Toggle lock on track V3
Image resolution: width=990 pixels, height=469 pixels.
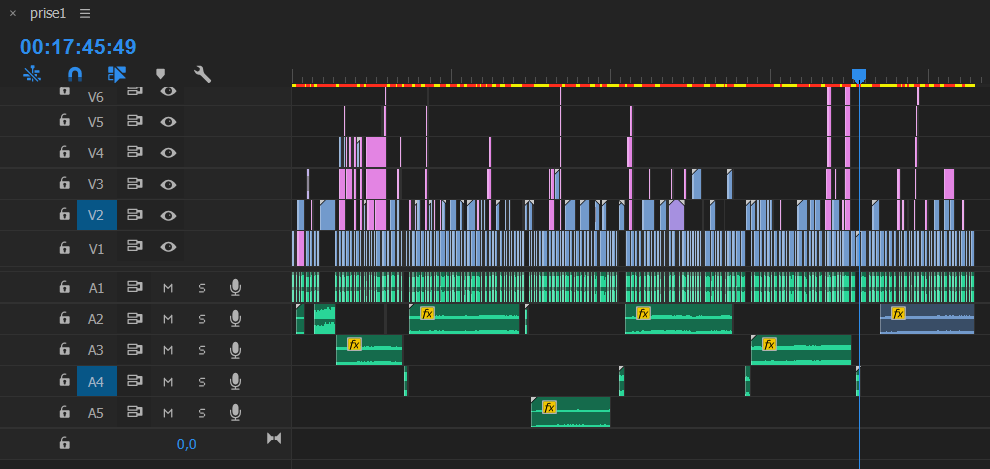coord(64,183)
